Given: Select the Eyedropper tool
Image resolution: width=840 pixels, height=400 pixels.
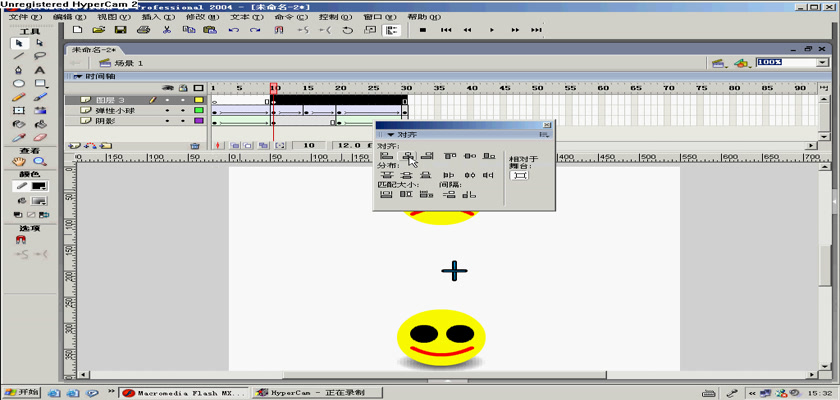Looking at the screenshot, I should coord(19,138).
